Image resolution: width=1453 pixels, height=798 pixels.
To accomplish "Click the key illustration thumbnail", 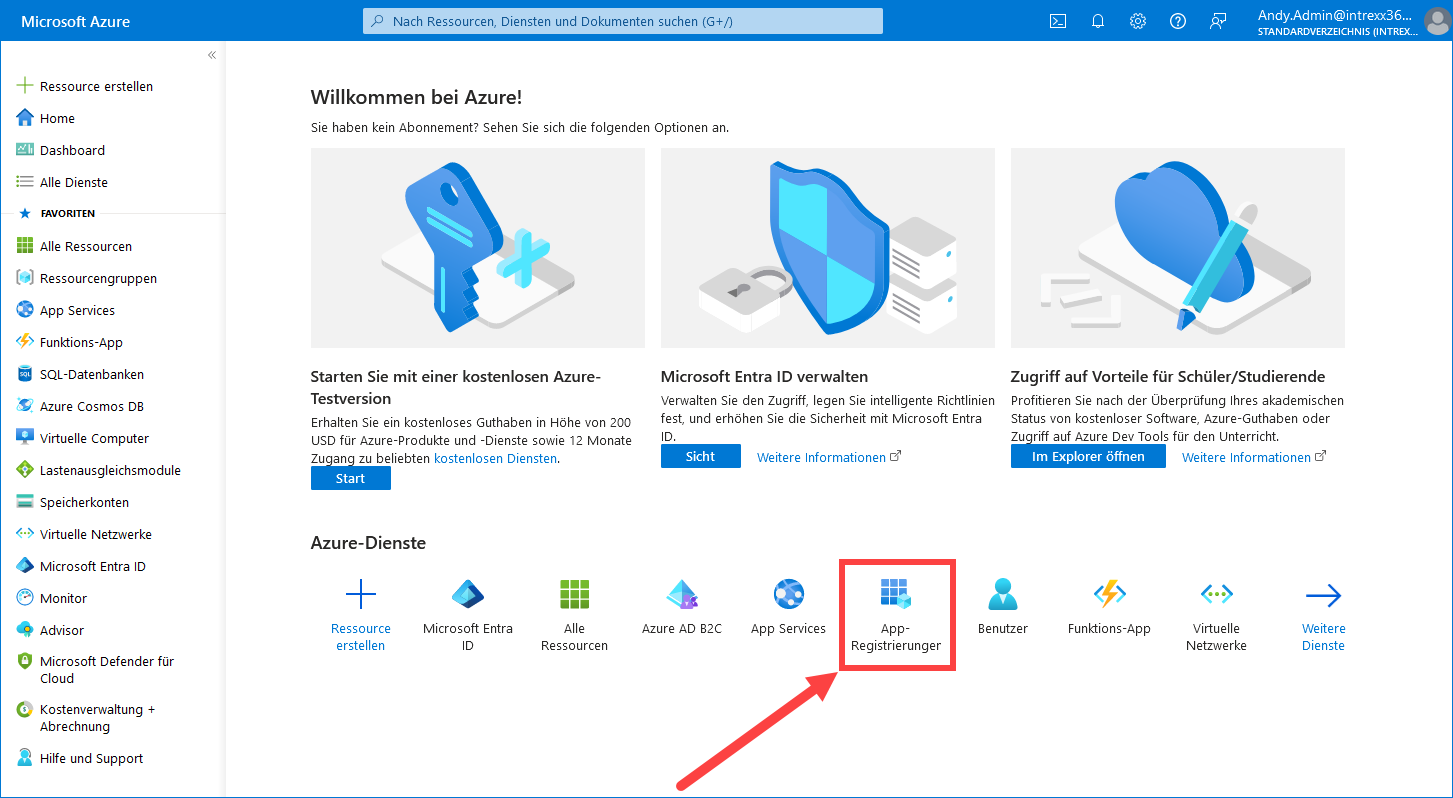I will tap(478, 248).
